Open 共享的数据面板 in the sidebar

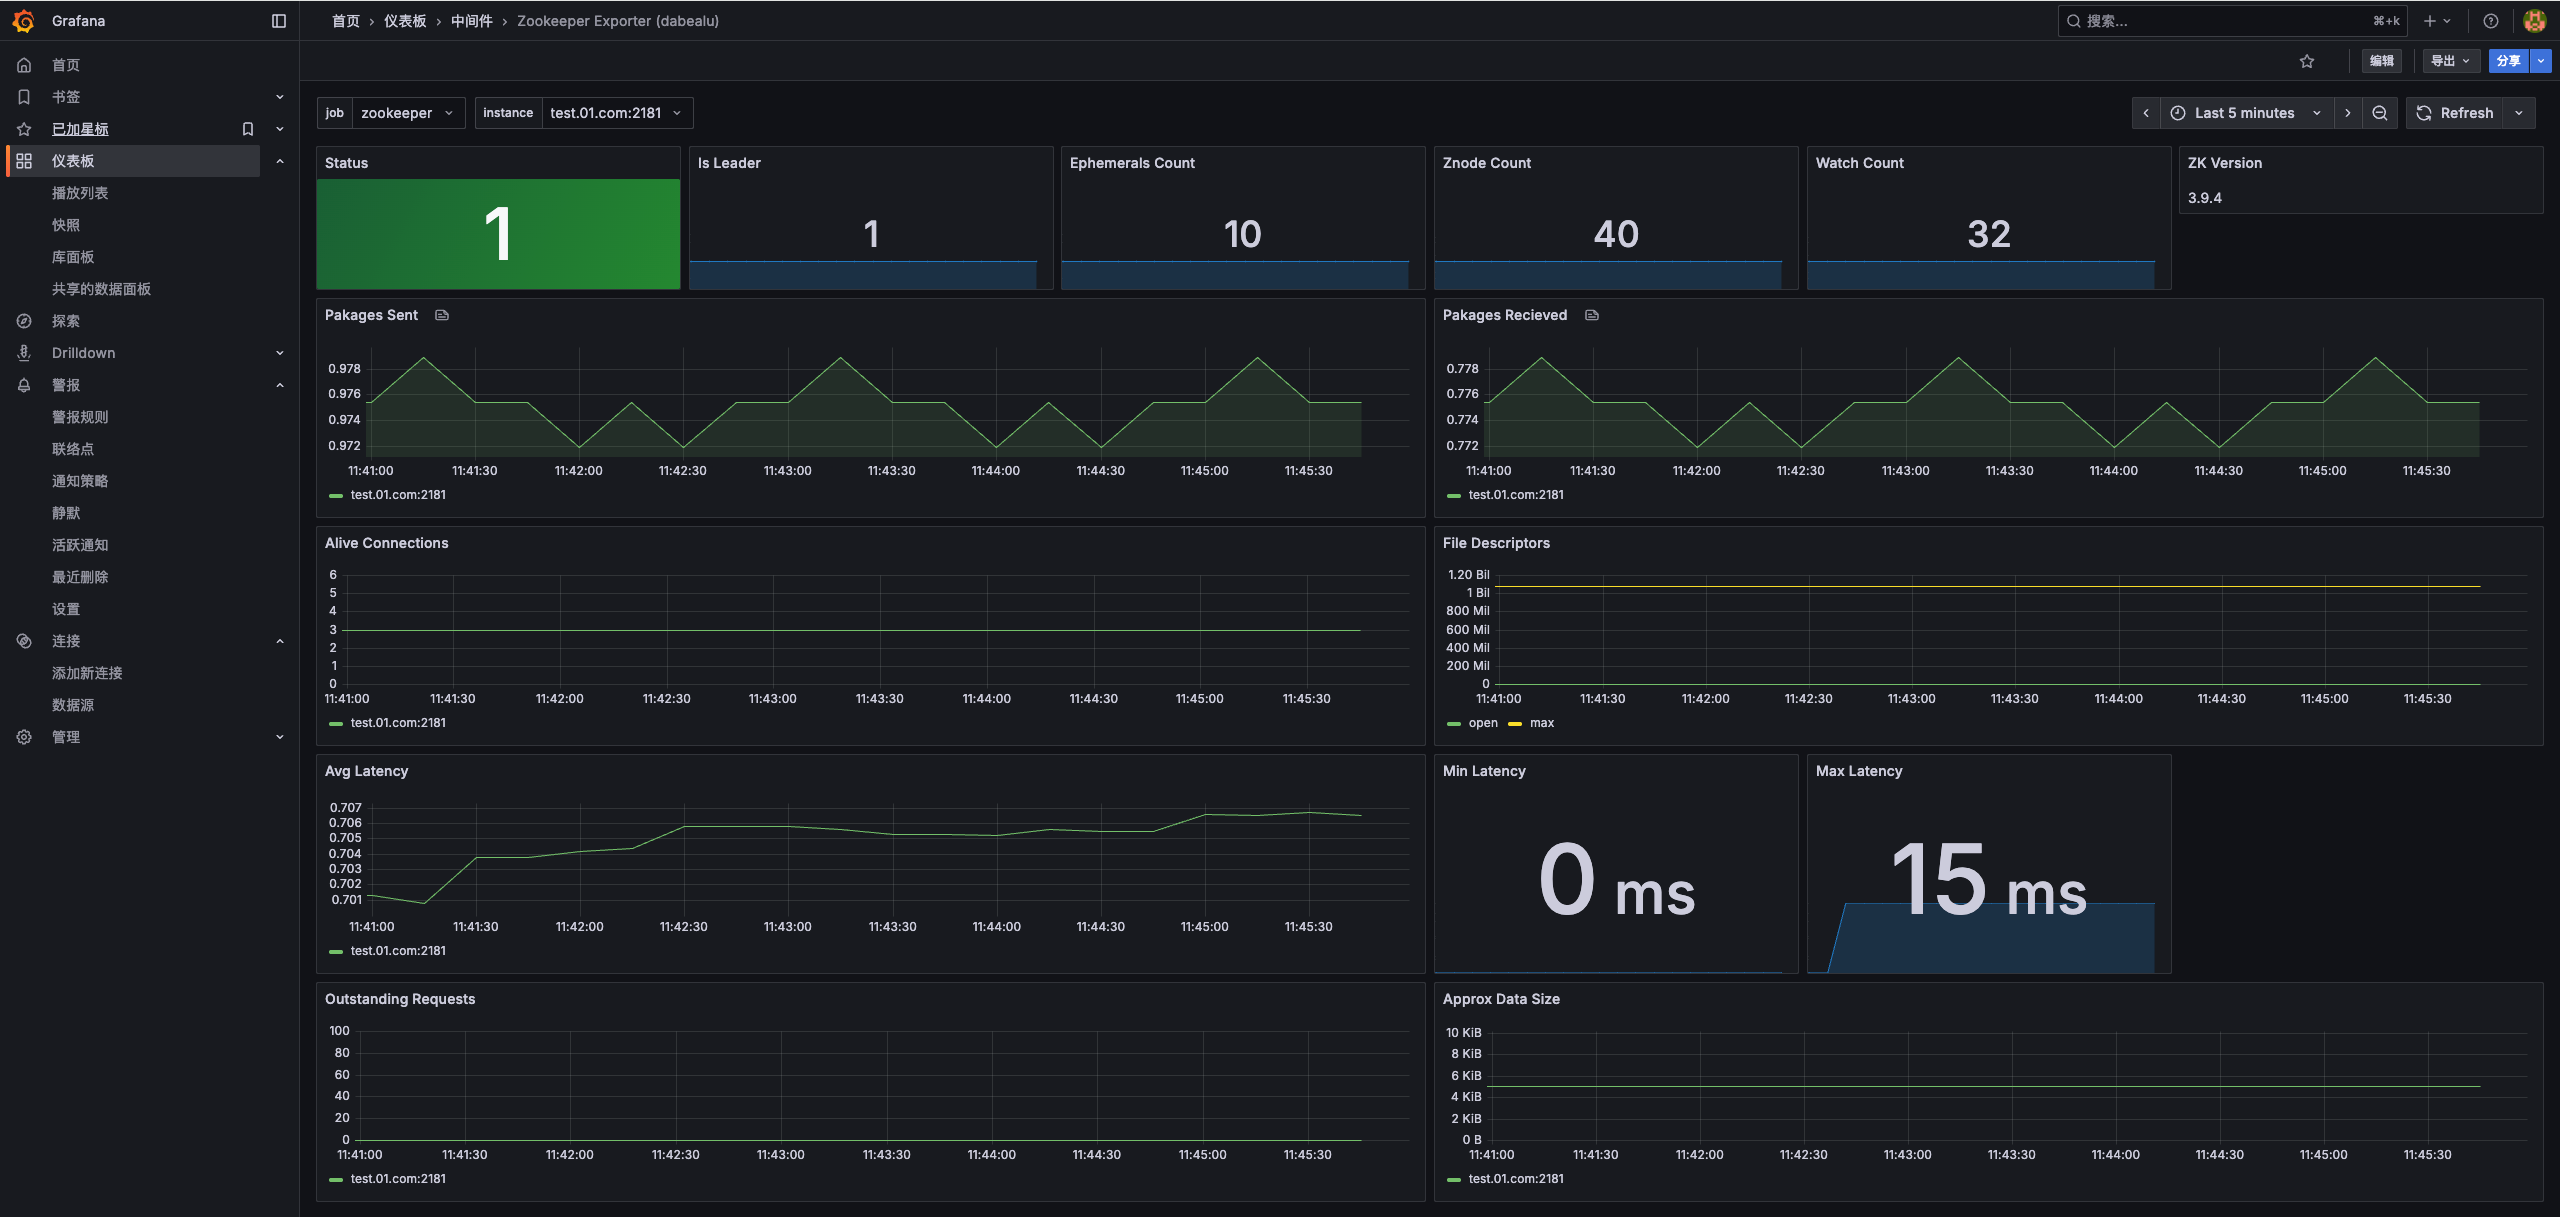click(x=101, y=289)
